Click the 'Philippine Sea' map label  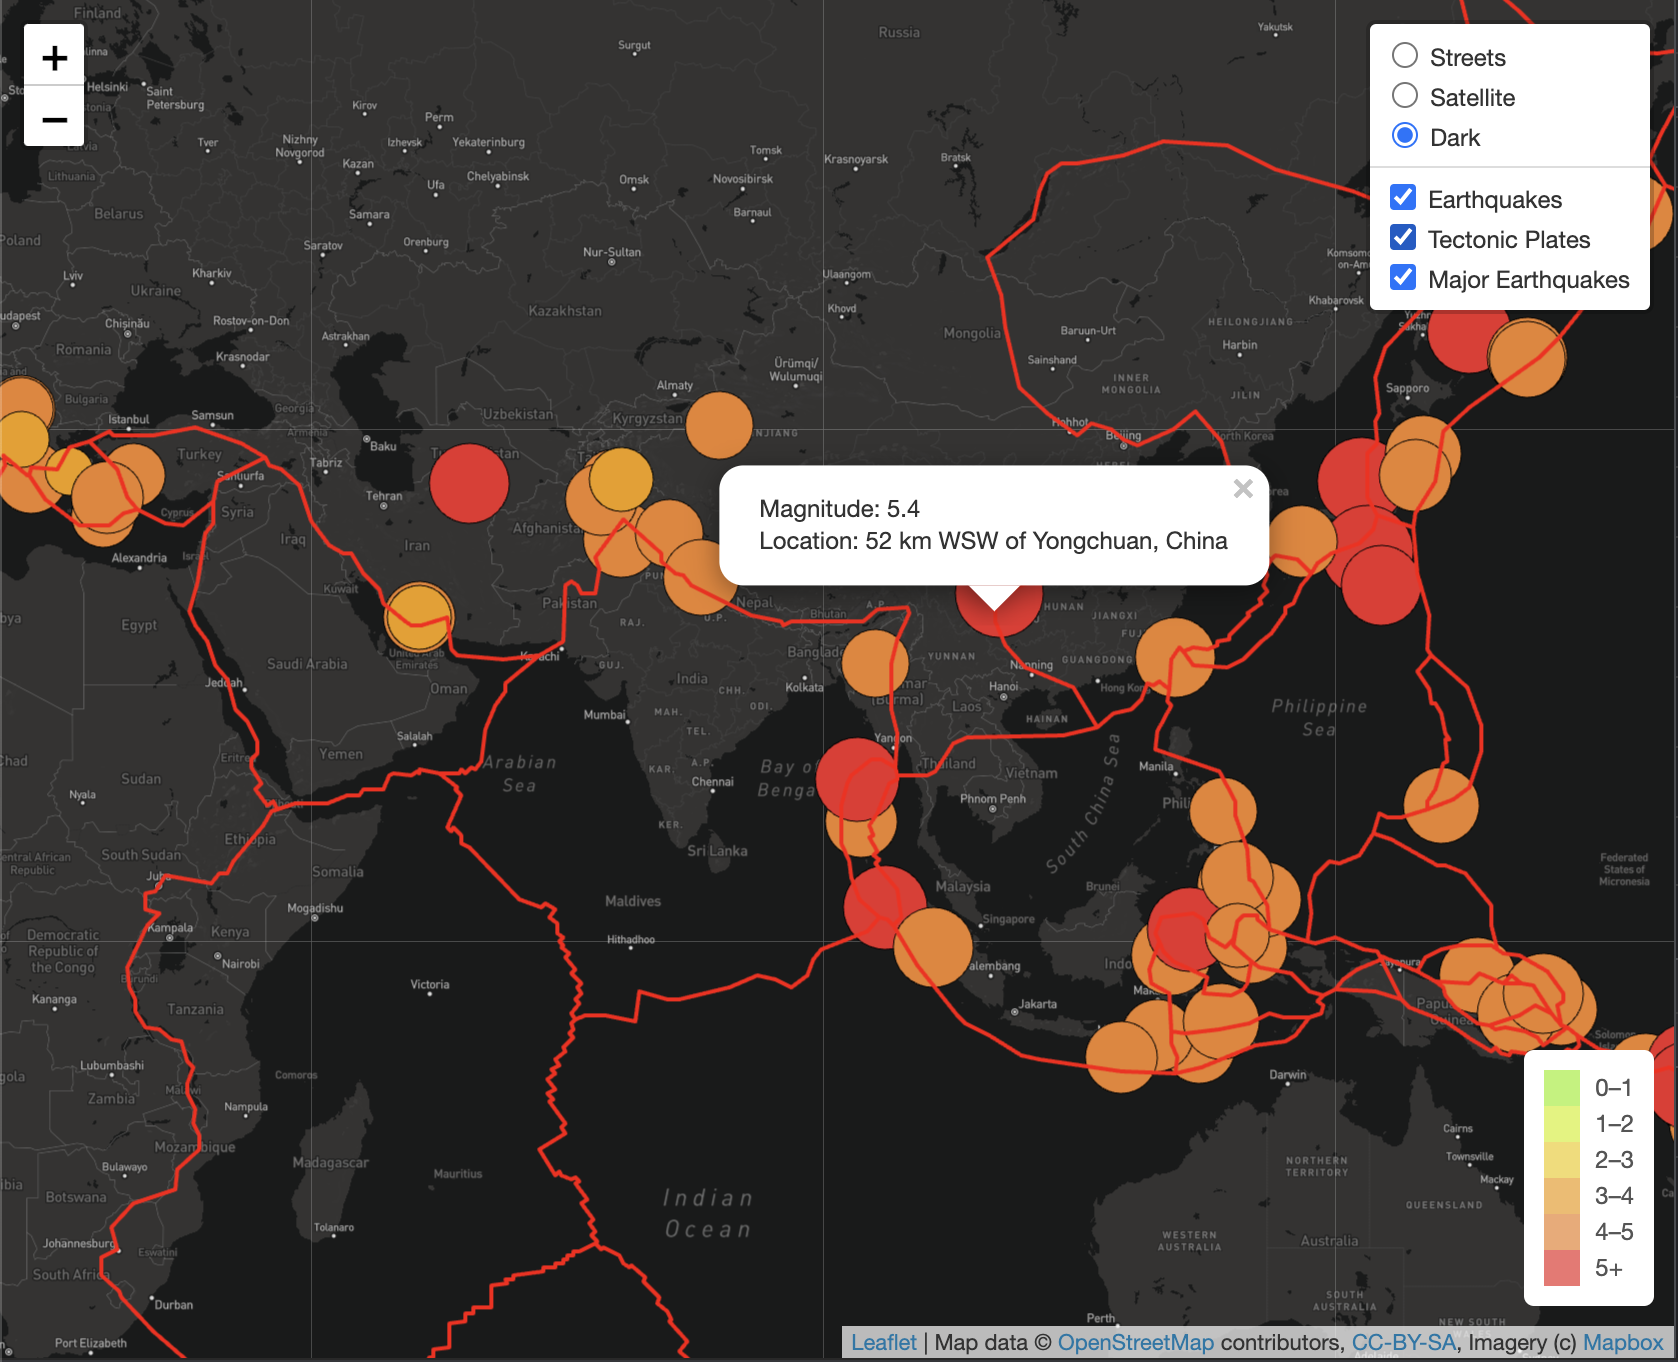point(1319,717)
